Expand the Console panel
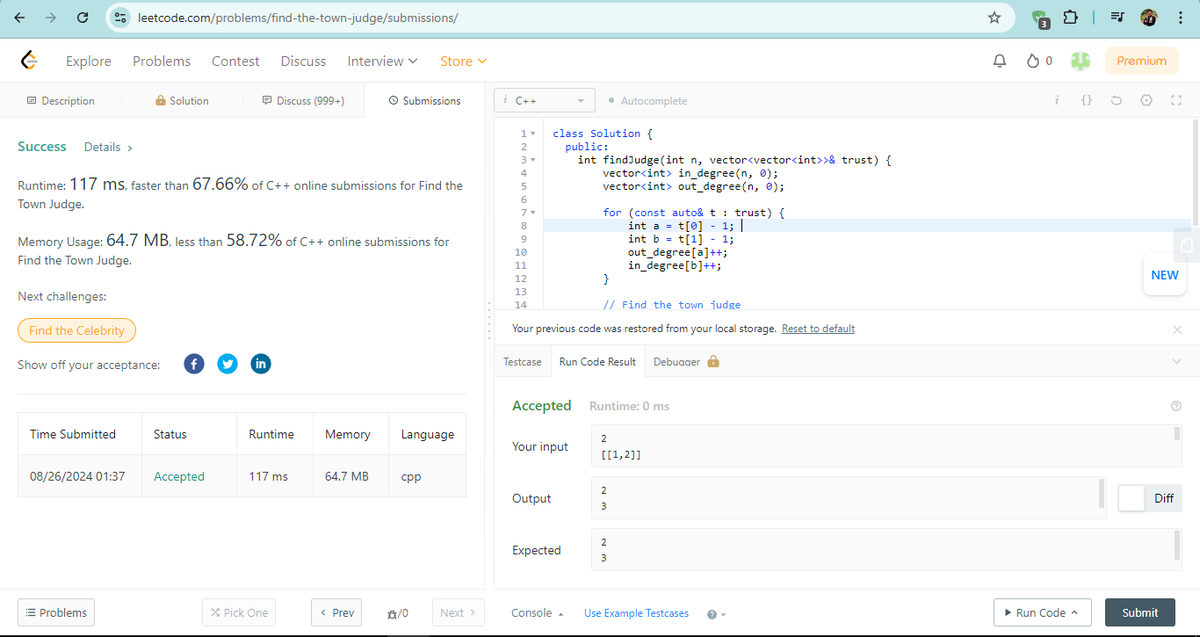 click(x=536, y=613)
